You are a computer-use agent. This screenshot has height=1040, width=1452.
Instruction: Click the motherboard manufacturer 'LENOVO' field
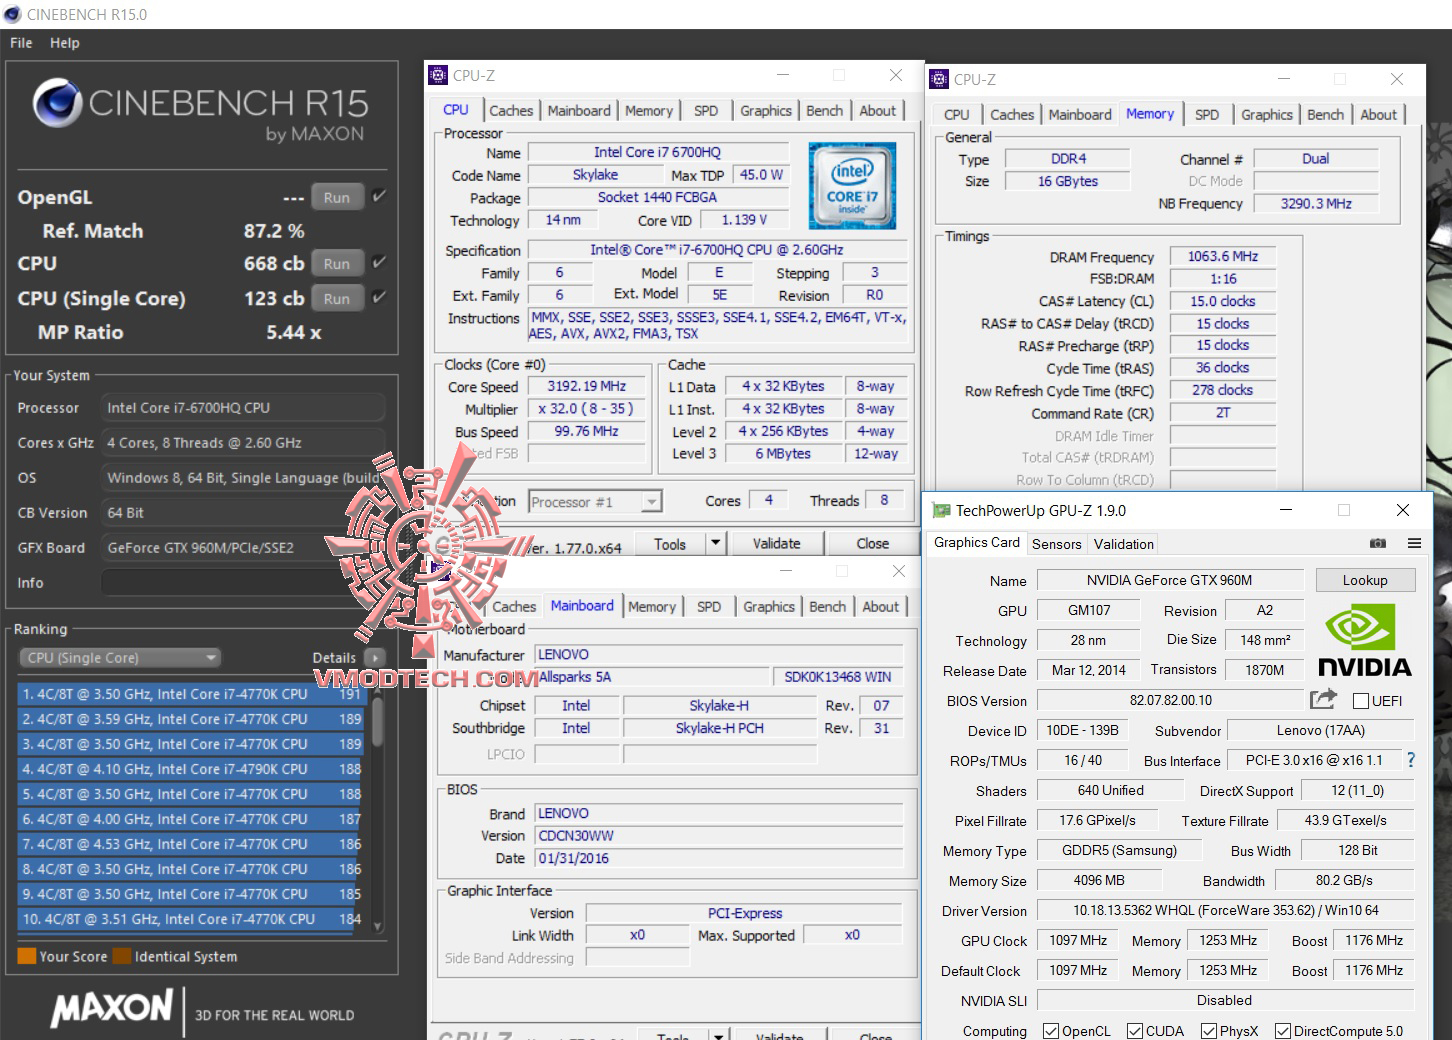(718, 654)
